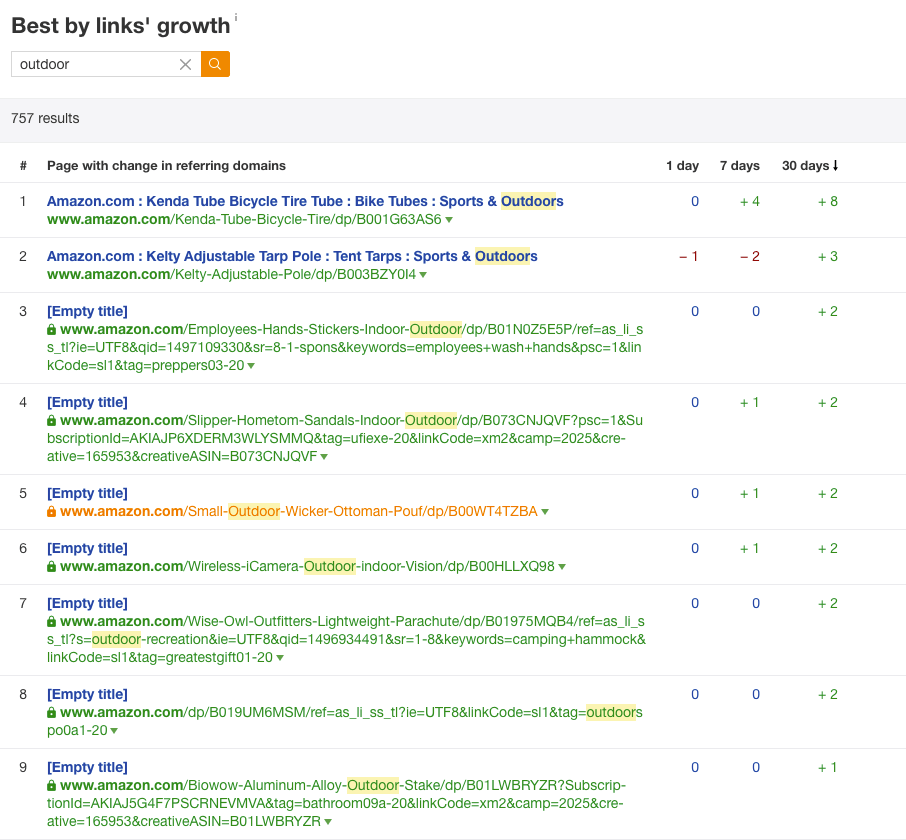This screenshot has width=906, height=840.
Task: Sort by the 30 days column header
Action: point(810,166)
